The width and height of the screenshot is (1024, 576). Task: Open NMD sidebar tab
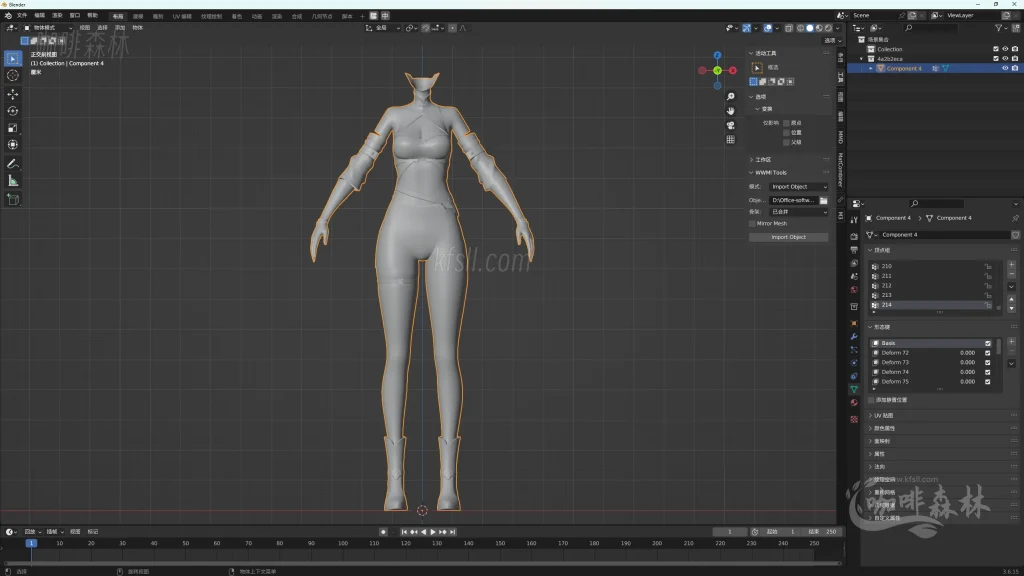point(840,137)
